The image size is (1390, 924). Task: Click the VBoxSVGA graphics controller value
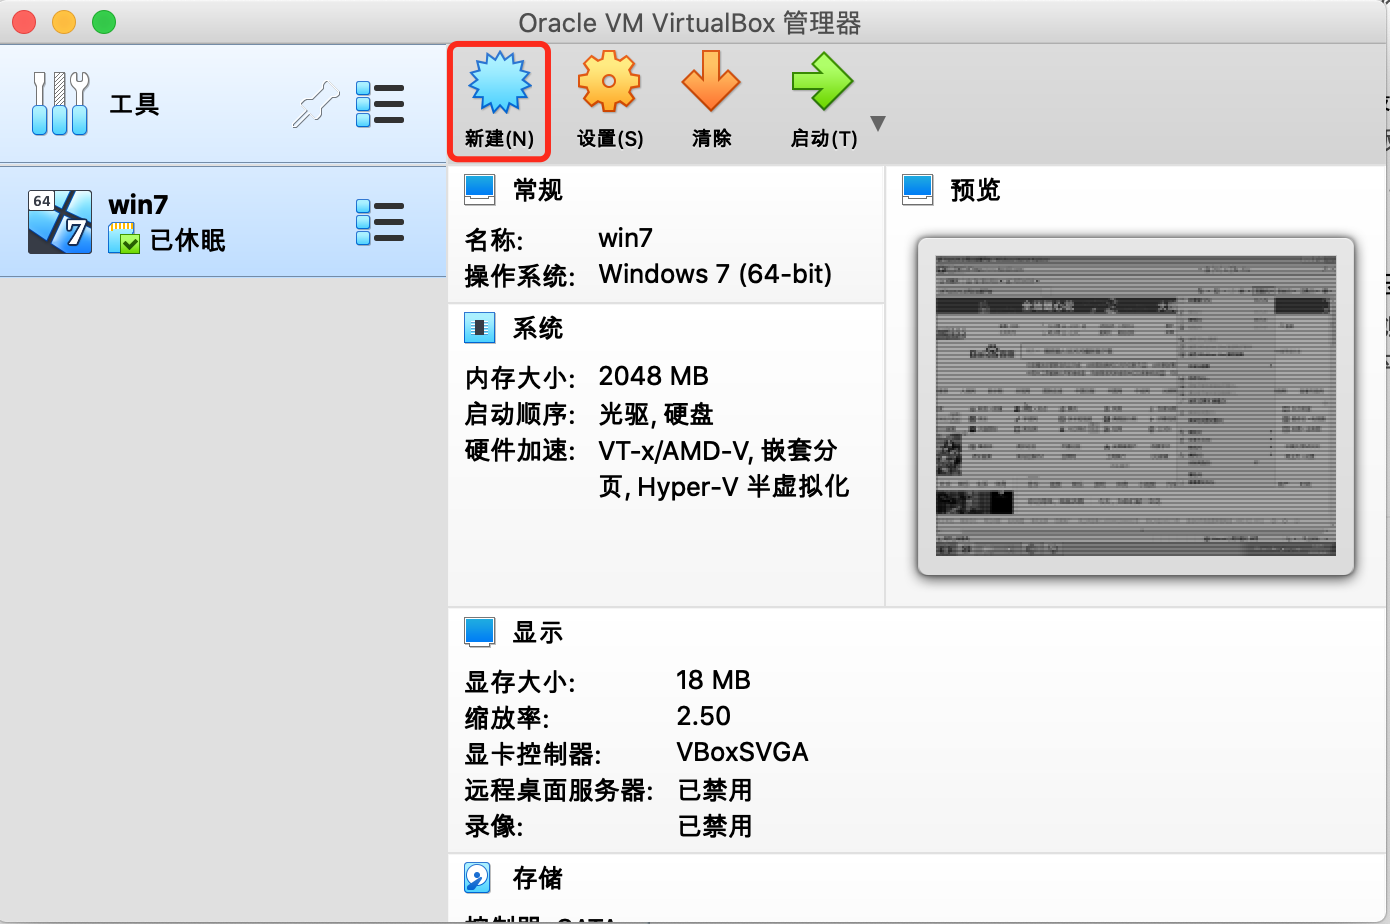pos(742,752)
